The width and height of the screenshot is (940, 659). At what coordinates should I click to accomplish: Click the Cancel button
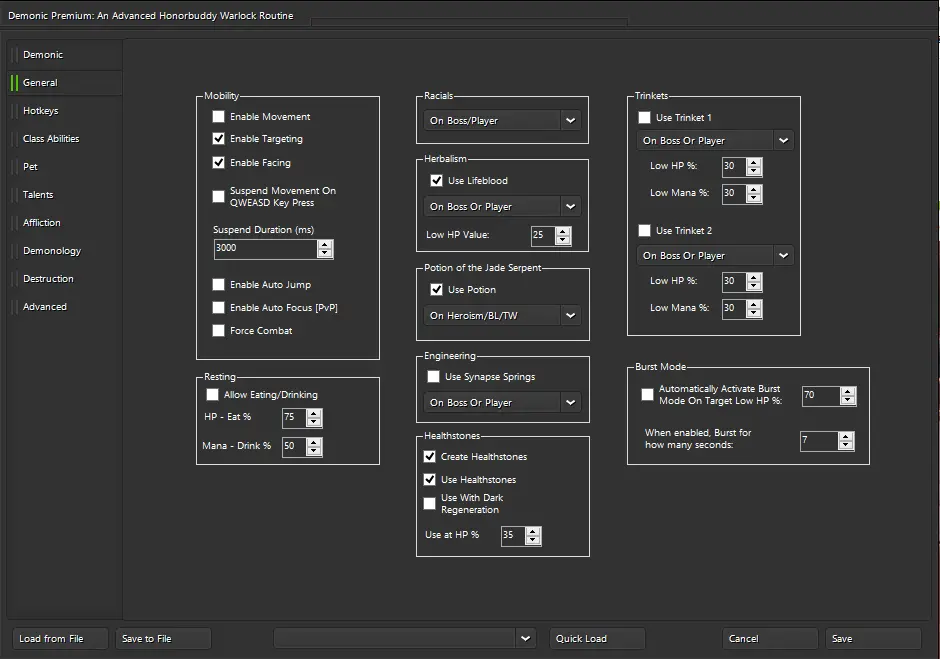[770, 639]
